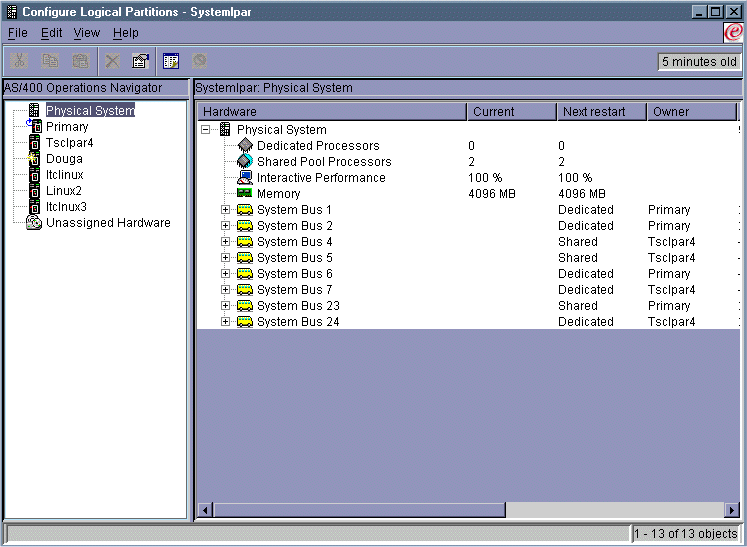Select Physical System icon in navigator tree
Screen dimensions: 747x547
pos(34,110)
